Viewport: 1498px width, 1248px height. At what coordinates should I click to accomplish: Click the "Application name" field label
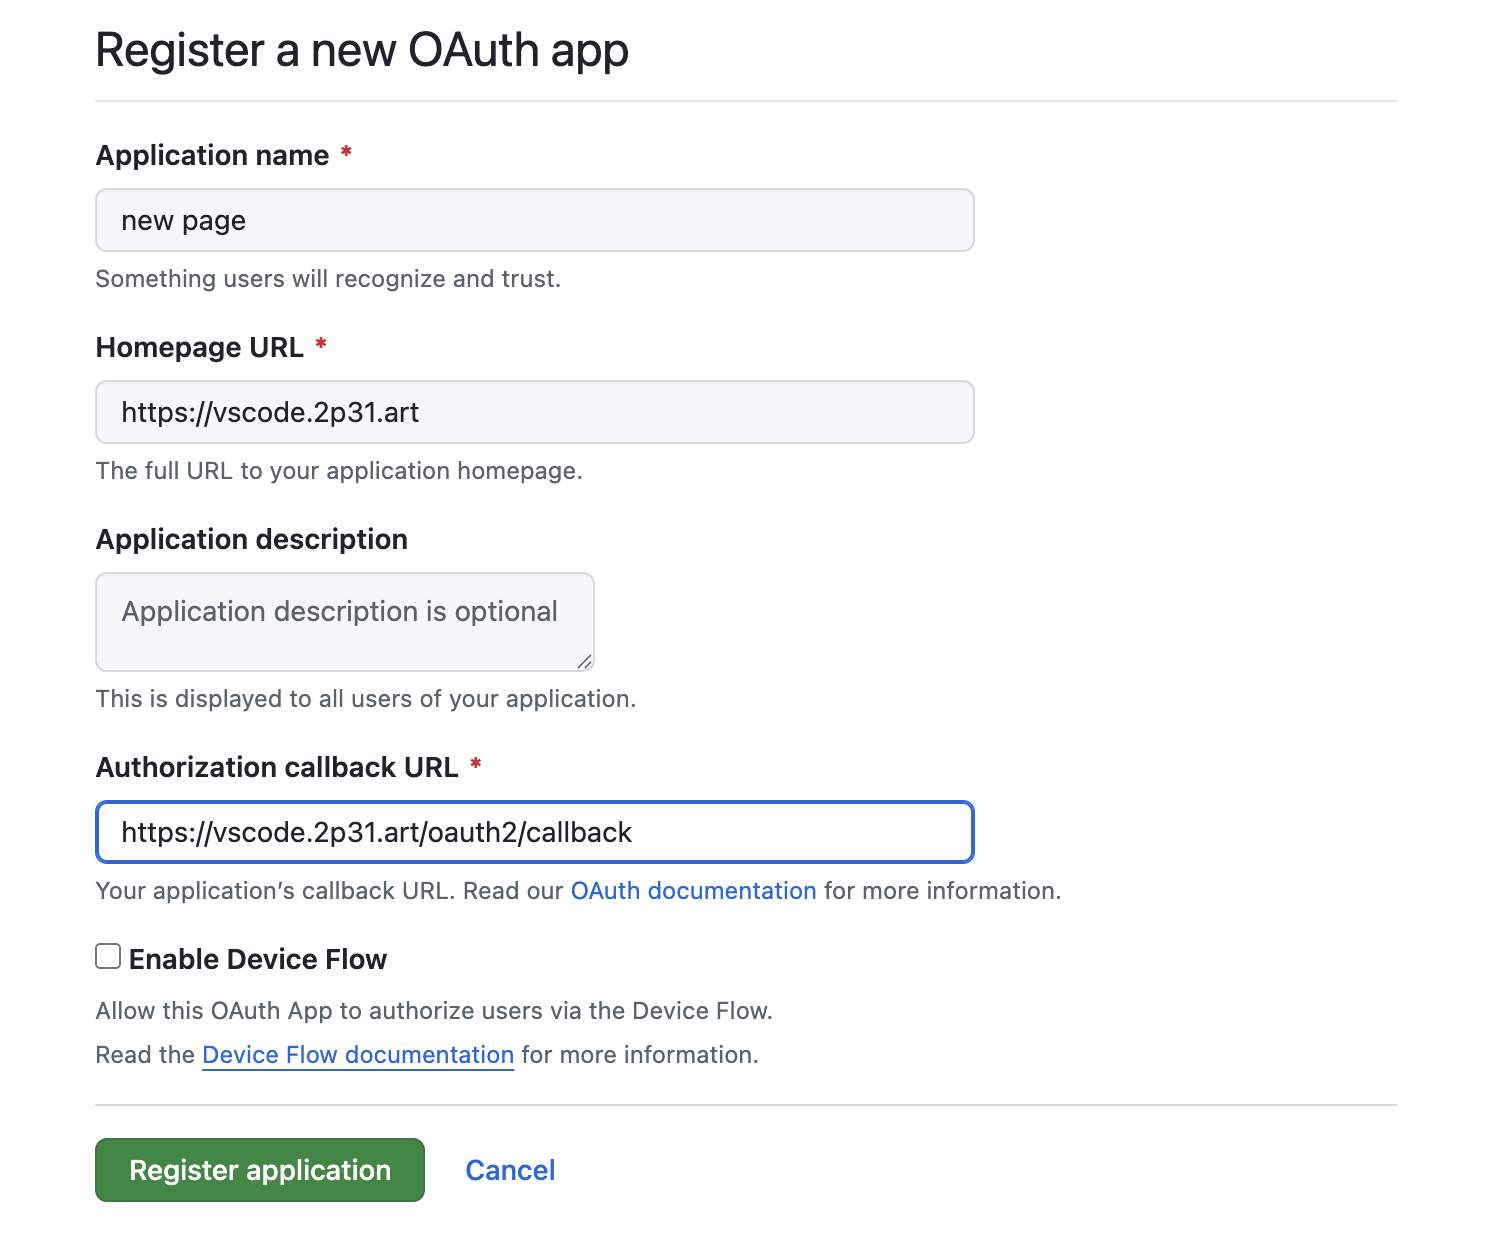coord(212,156)
